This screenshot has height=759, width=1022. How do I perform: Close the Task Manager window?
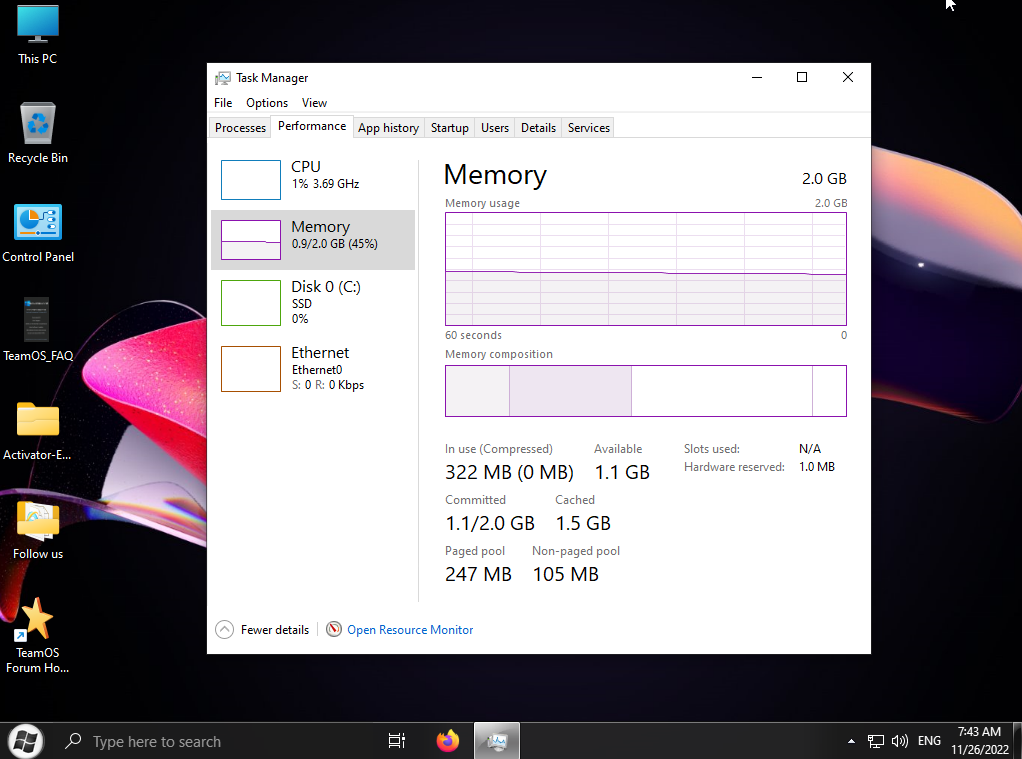click(x=847, y=78)
